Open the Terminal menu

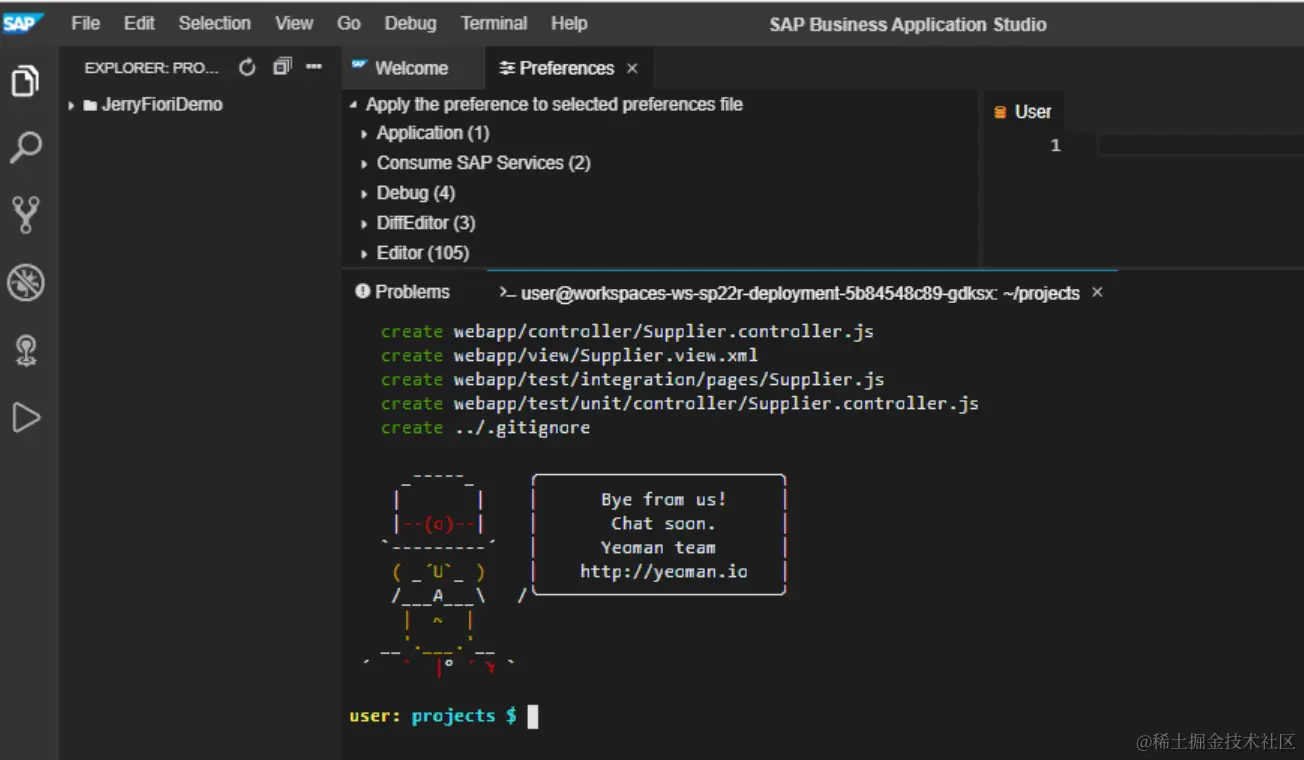click(494, 23)
